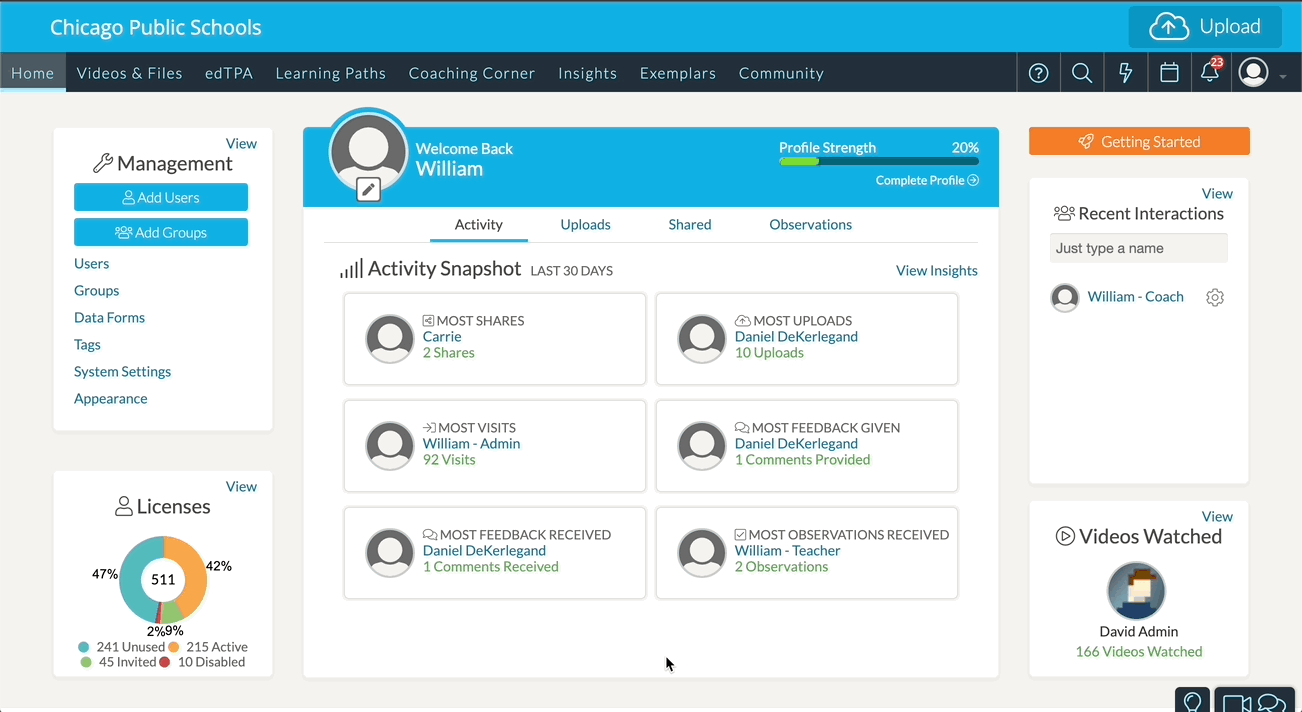Screen dimensions: 1302x712
Task: Open Coaching Corner in the navigation bar
Action: [x=471, y=73]
